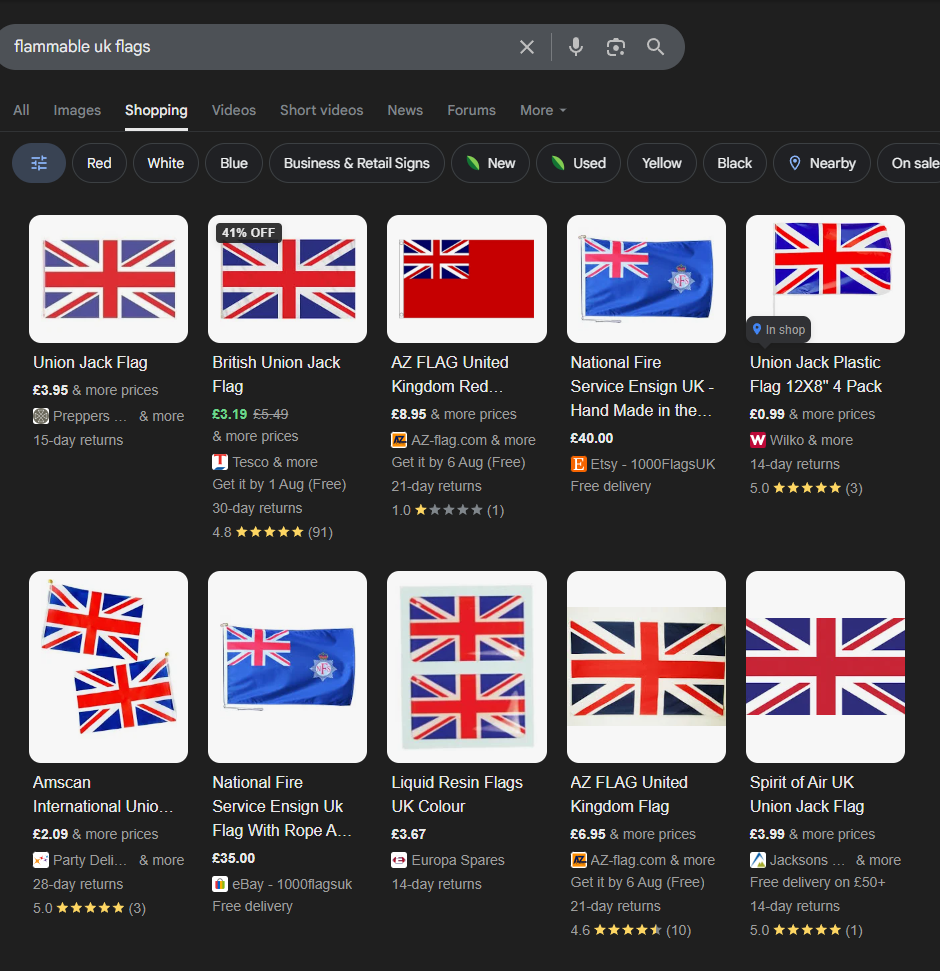Toggle the Black colour filter chip
Image resolution: width=940 pixels, height=971 pixels.
[734, 163]
